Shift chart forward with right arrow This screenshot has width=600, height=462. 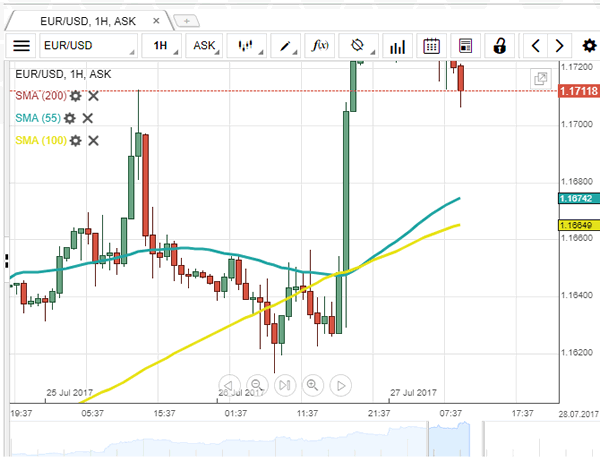click(559, 46)
